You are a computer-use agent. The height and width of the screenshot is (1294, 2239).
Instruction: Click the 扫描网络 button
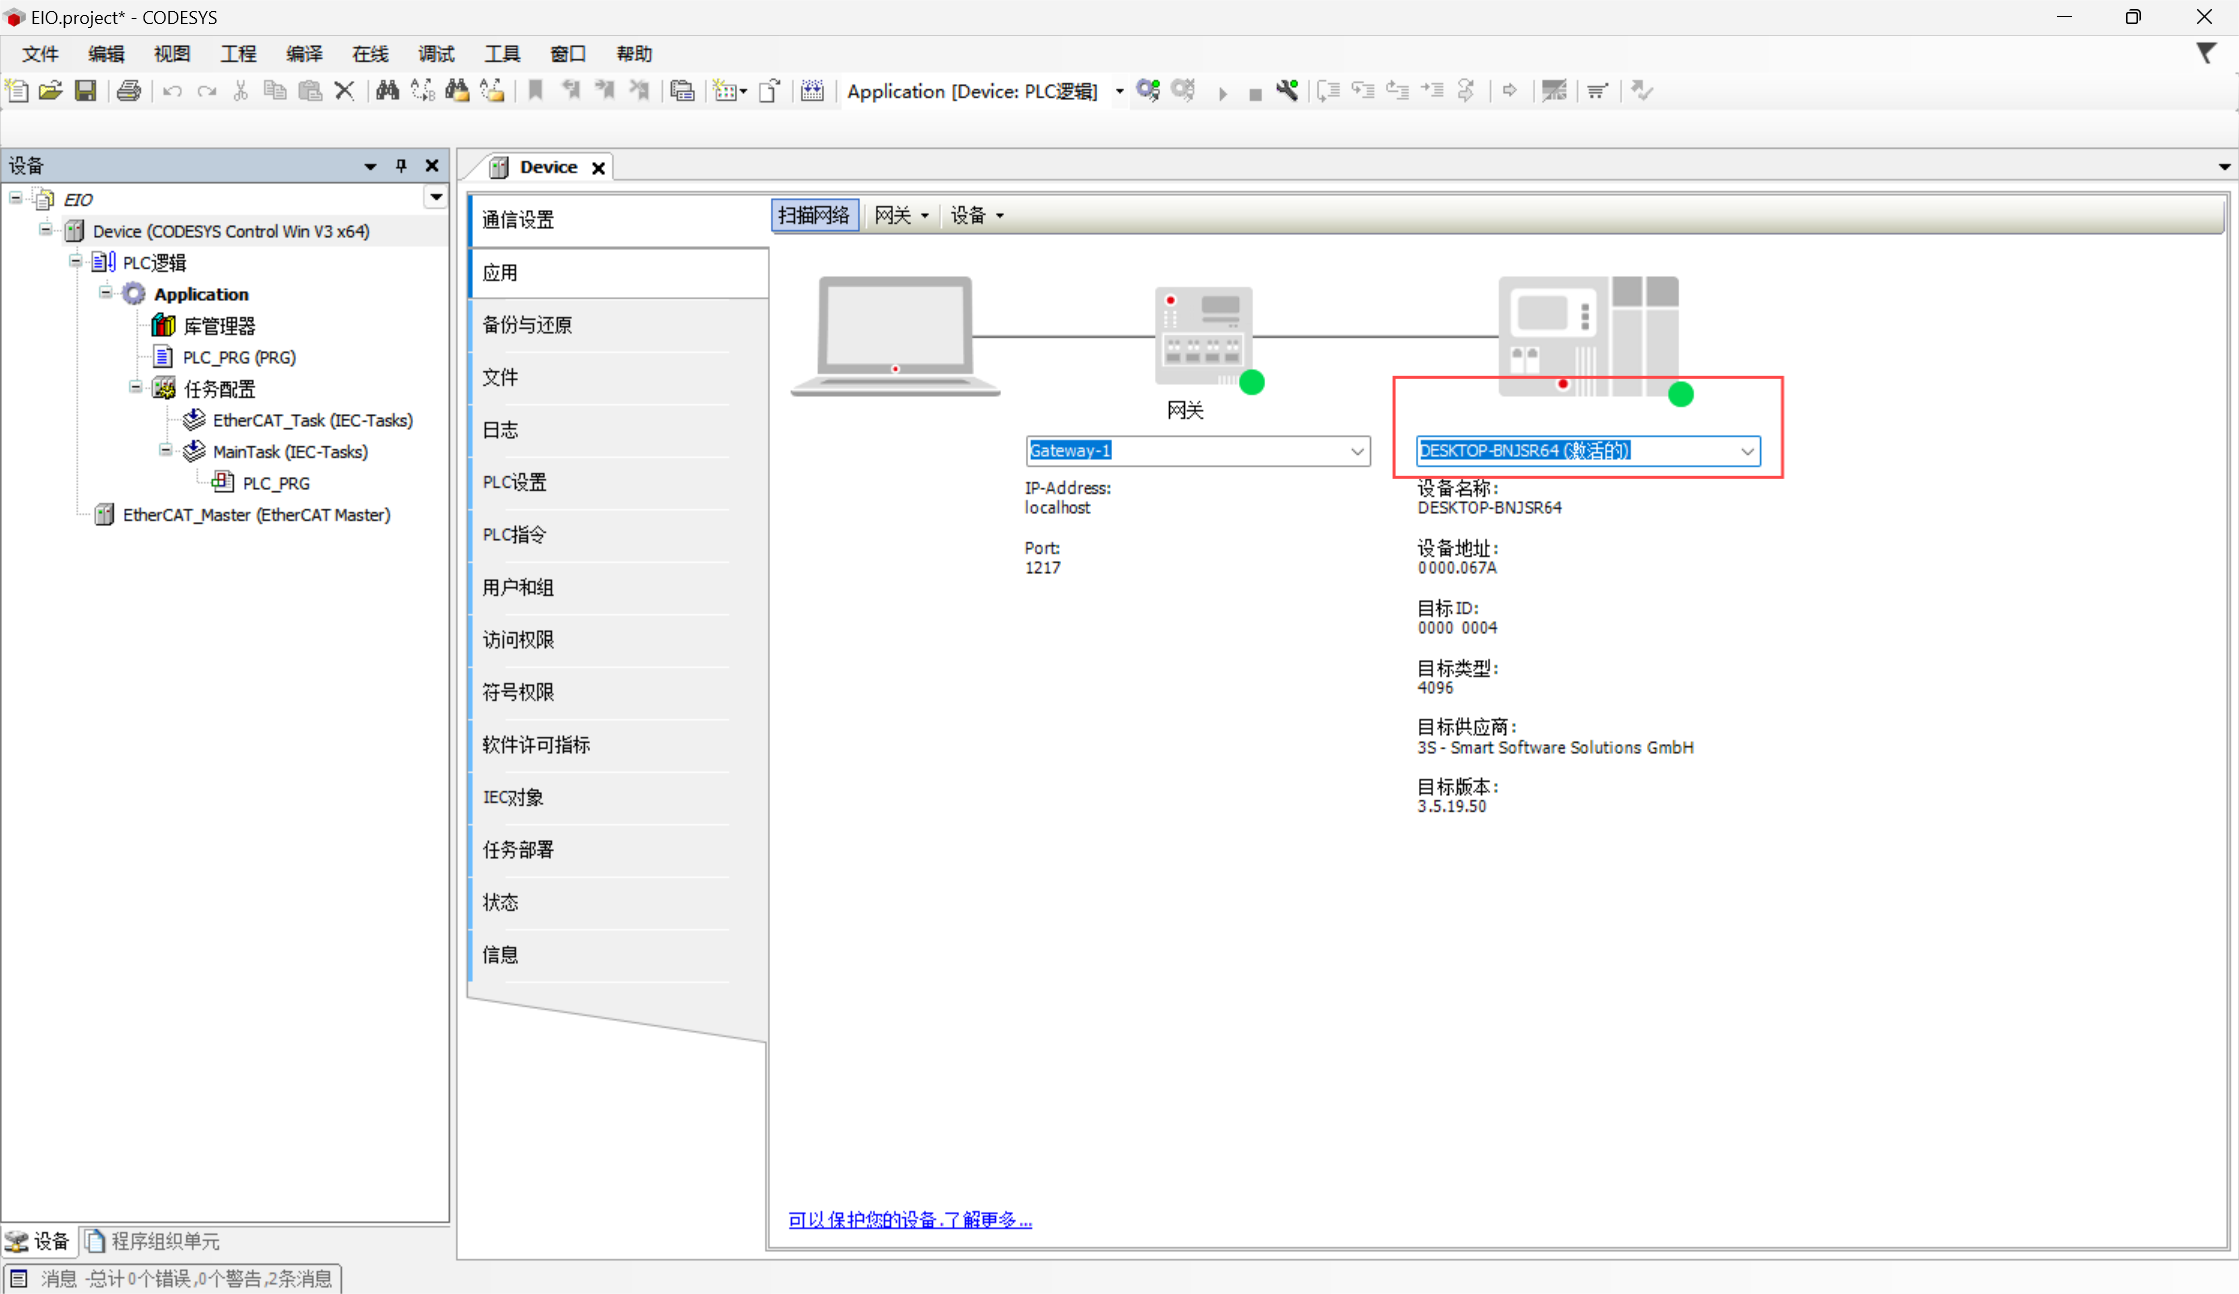click(x=814, y=215)
